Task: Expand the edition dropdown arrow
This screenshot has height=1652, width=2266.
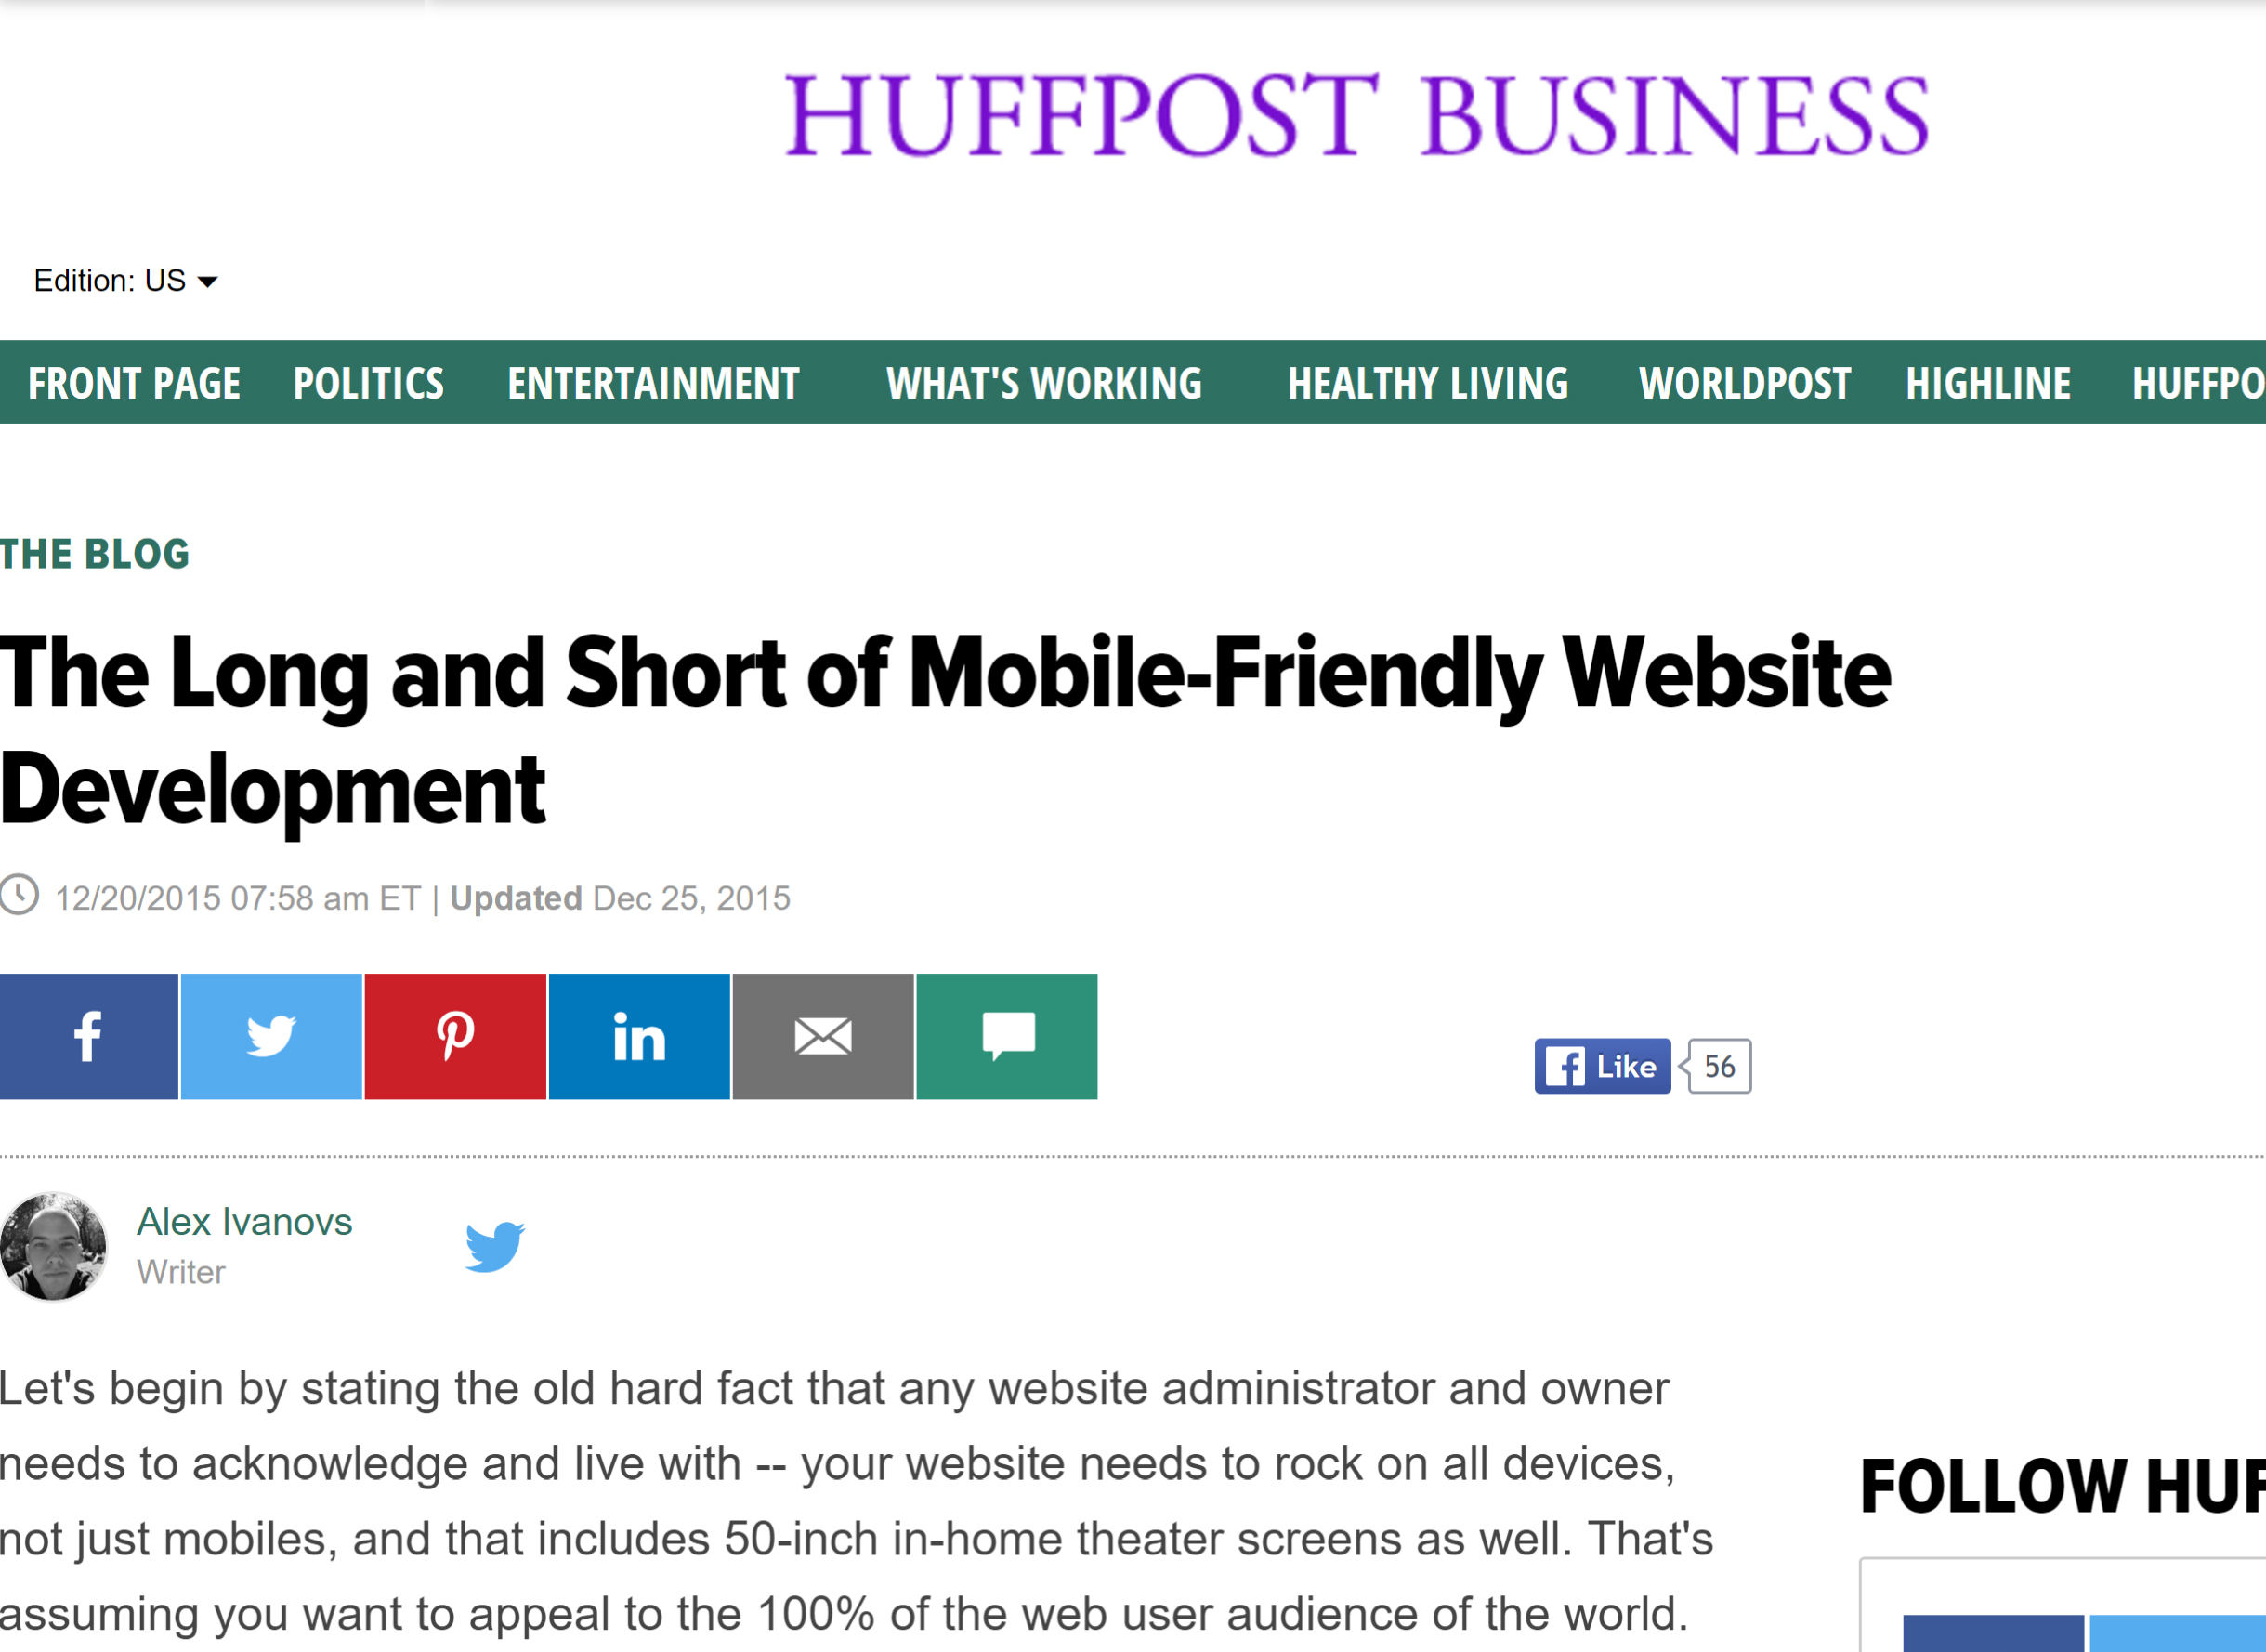Action: [x=208, y=283]
